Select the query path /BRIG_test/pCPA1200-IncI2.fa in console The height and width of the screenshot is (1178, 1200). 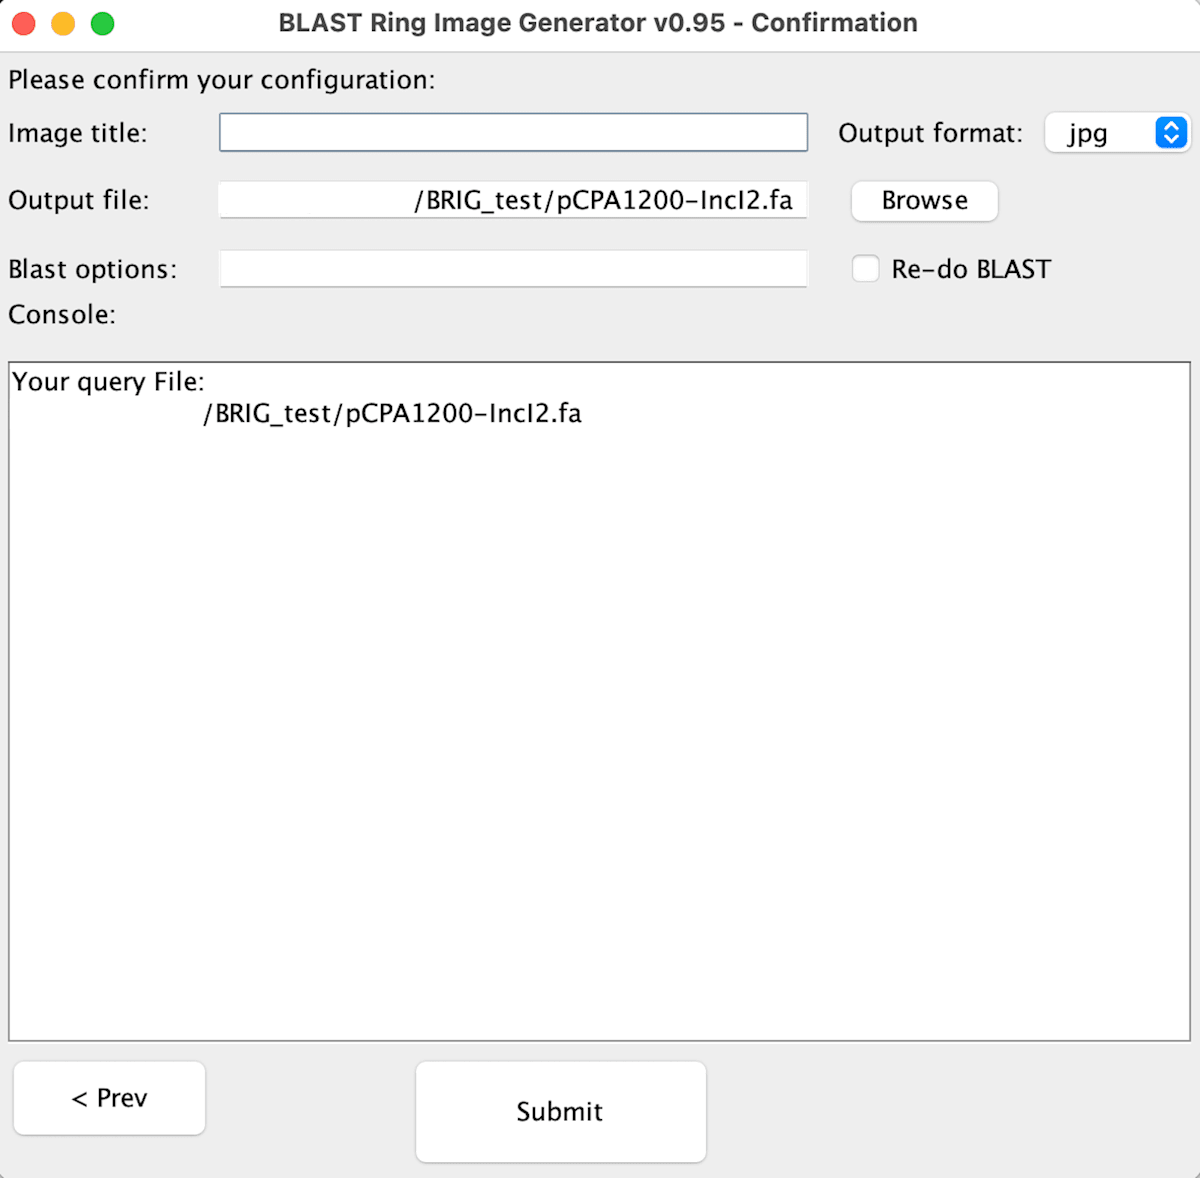point(392,413)
